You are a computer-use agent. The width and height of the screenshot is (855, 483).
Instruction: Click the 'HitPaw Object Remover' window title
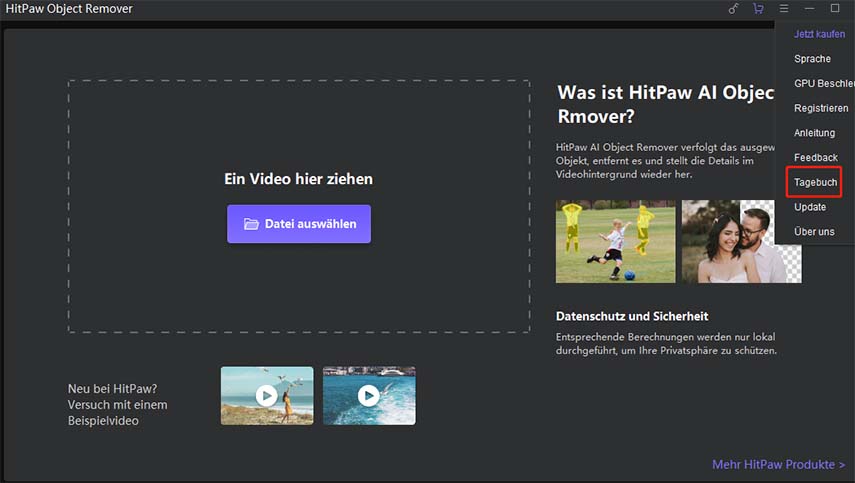coord(69,9)
